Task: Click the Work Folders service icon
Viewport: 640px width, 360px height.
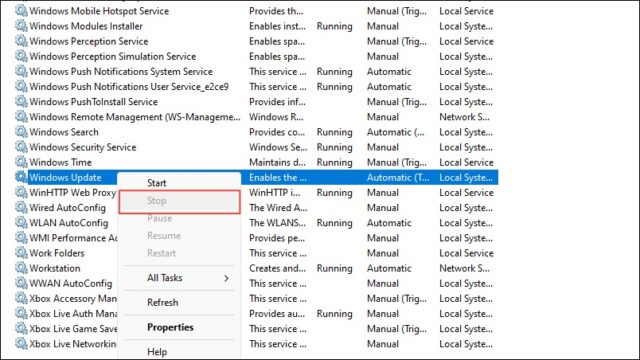Action: tap(21, 253)
